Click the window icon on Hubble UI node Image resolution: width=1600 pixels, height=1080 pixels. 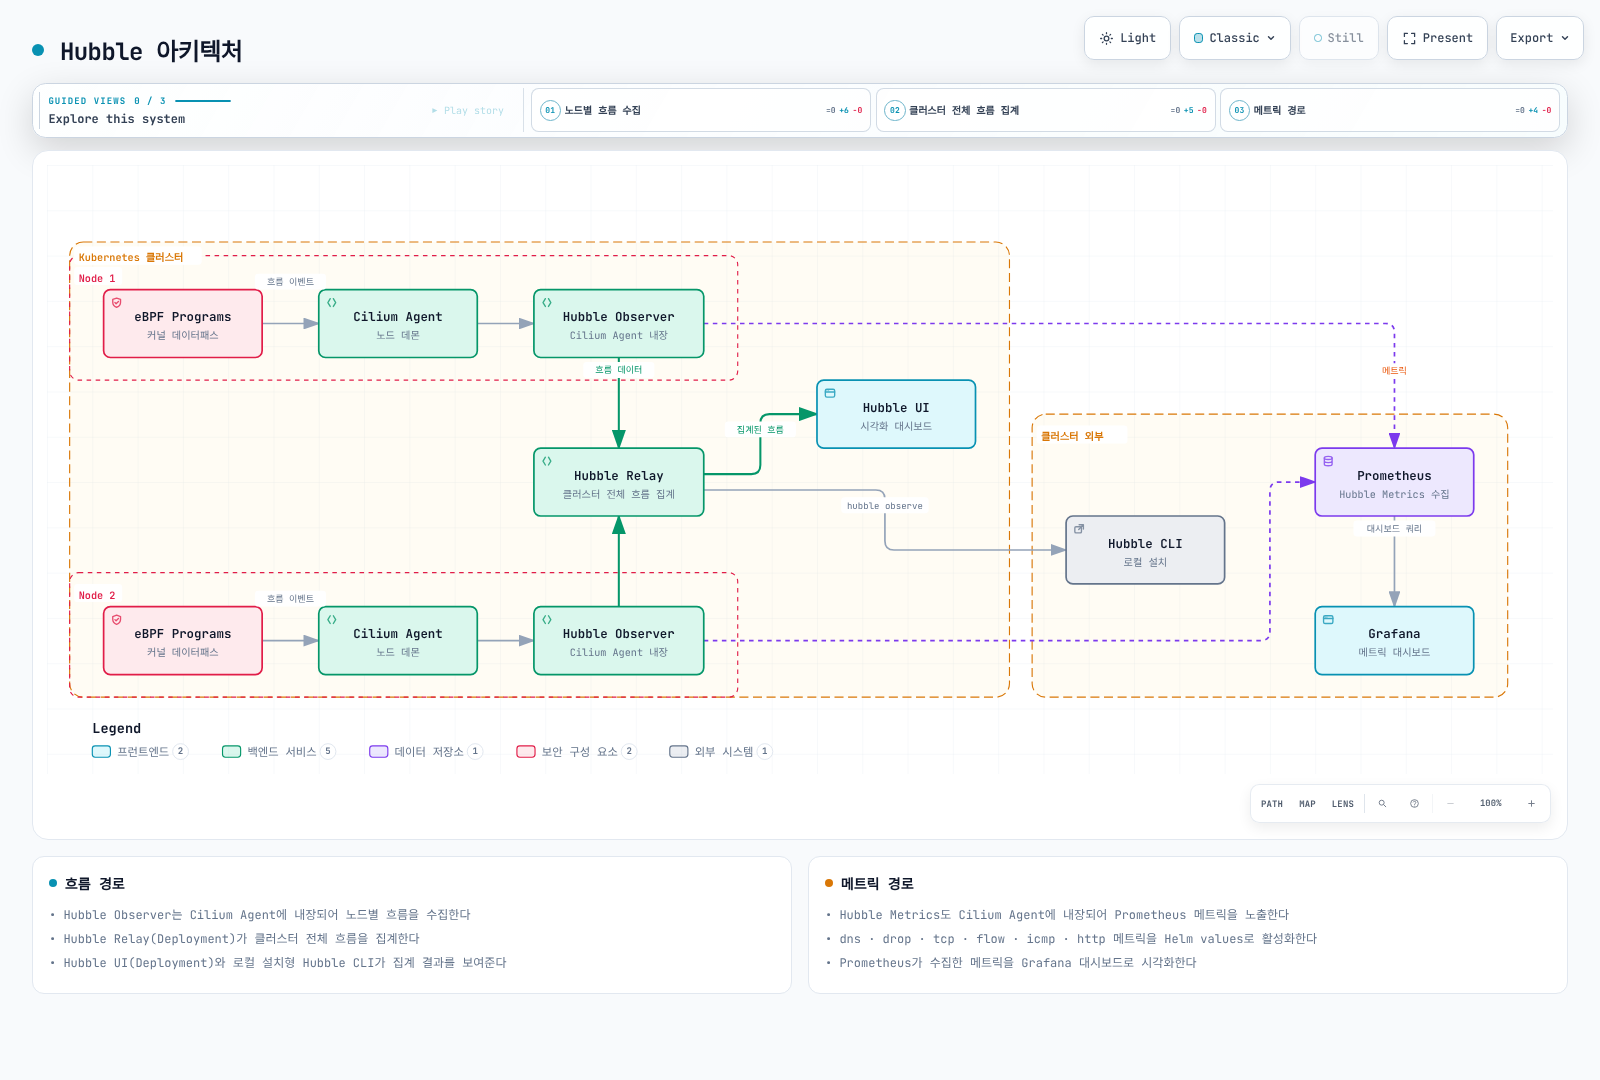[x=829, y=393]
